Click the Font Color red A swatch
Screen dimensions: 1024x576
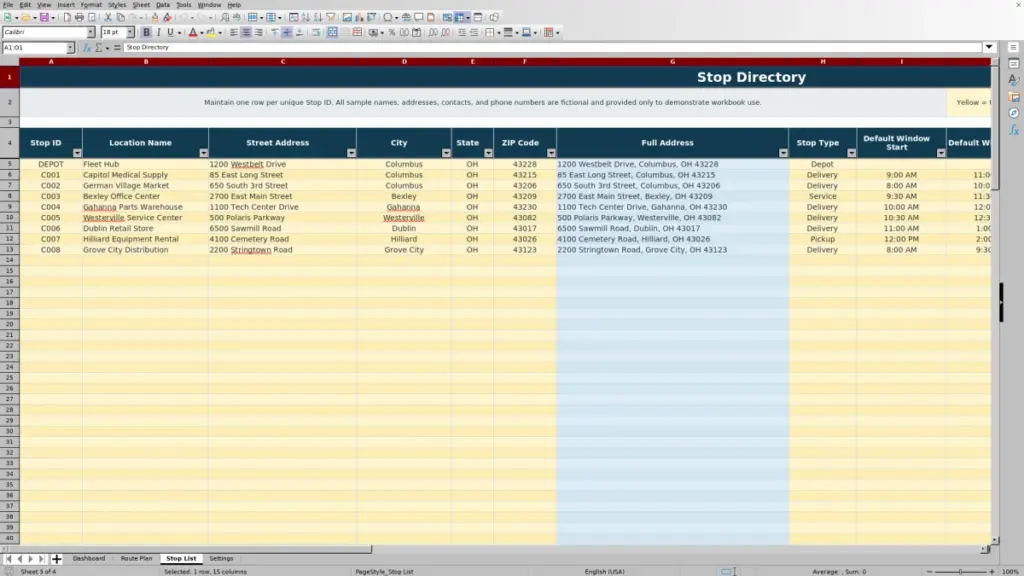(x=193, y=32)
